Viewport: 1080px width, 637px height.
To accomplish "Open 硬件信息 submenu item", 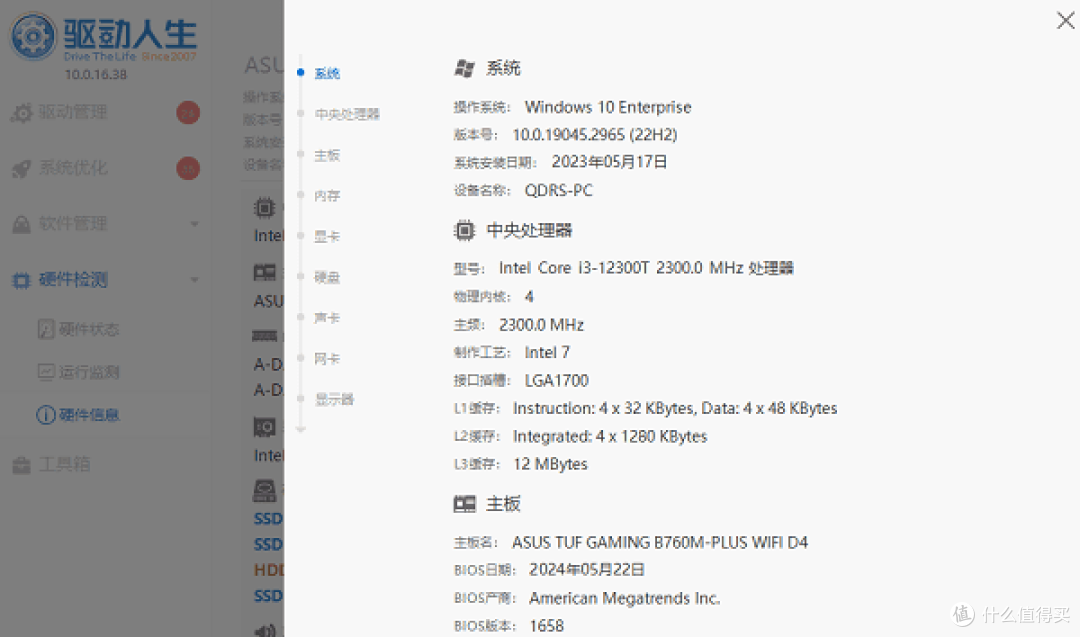I will (88, 415).
